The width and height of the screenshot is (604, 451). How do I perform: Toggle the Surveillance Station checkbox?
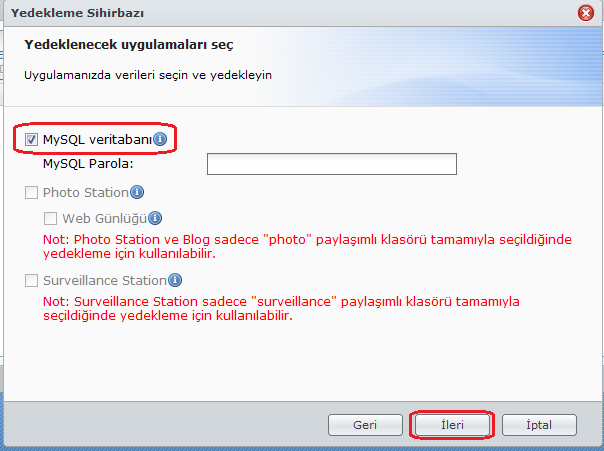[x=32, y=281]
